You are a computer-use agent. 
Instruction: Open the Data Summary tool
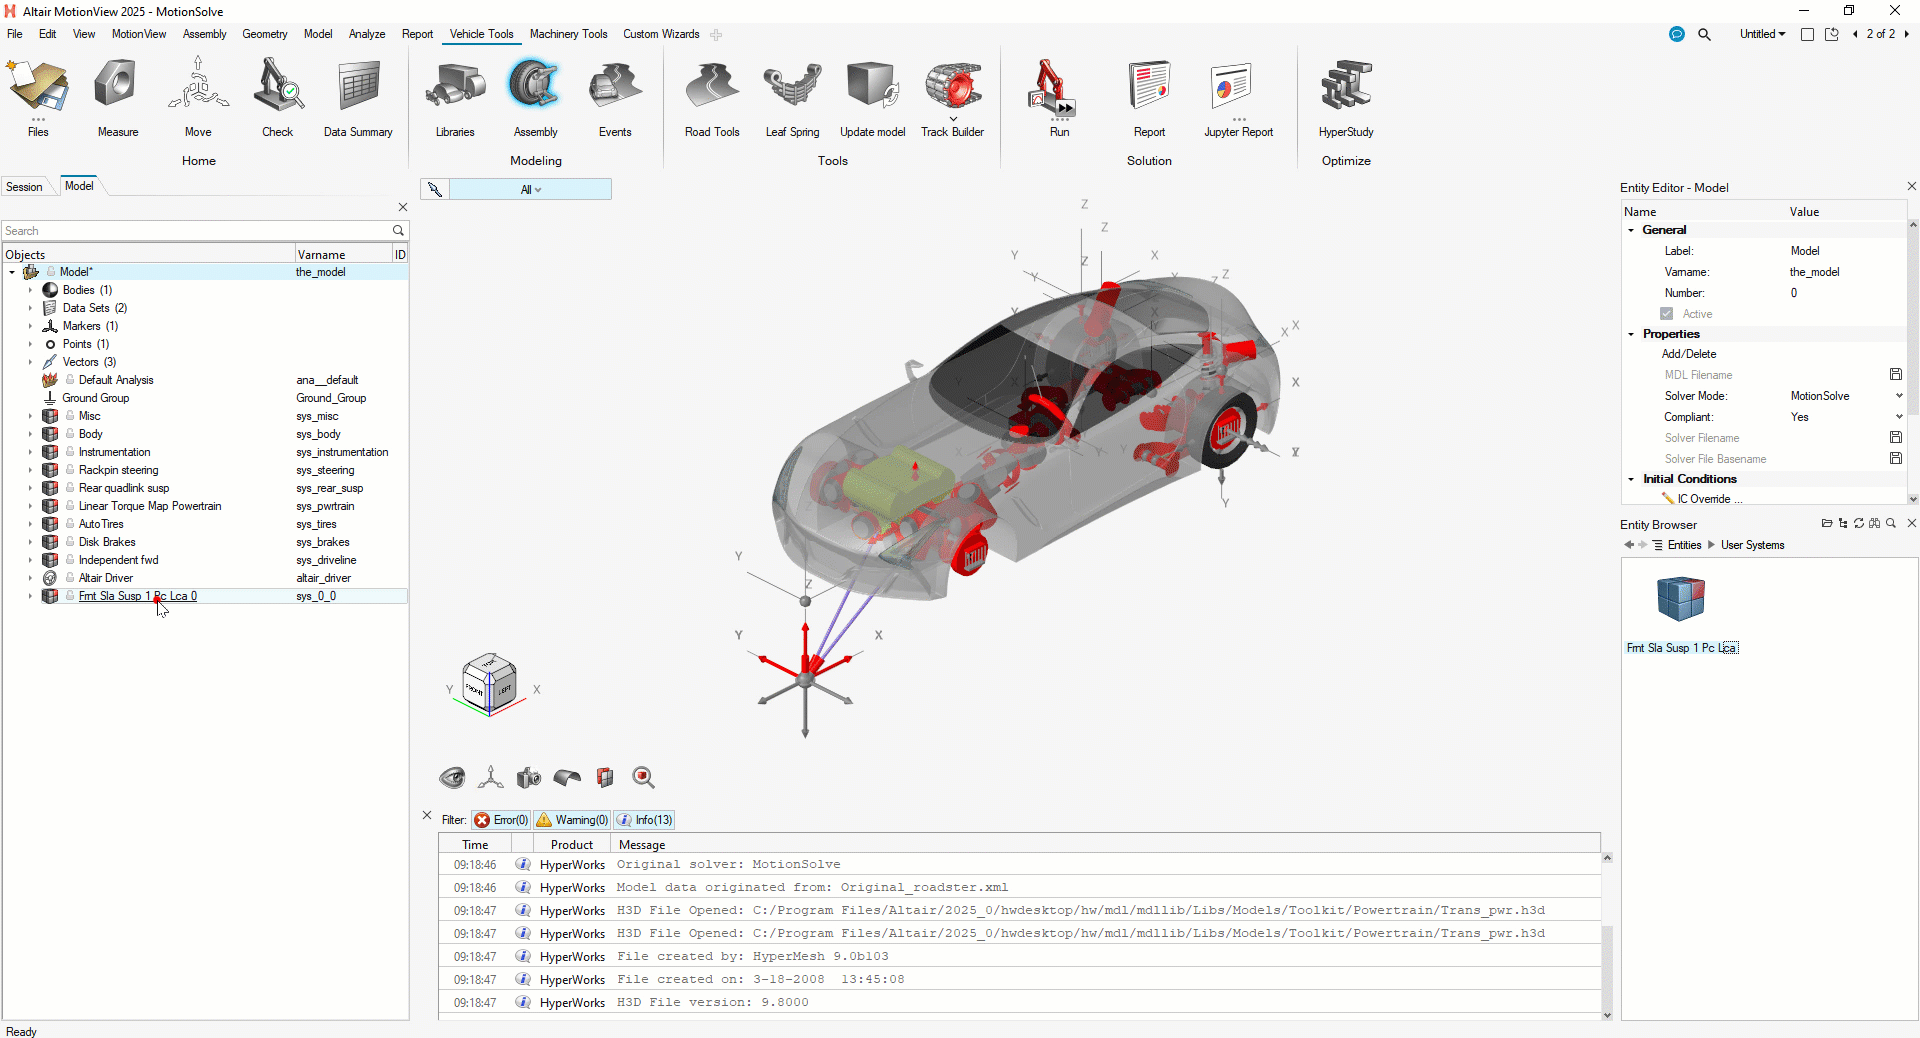point(358,98)
